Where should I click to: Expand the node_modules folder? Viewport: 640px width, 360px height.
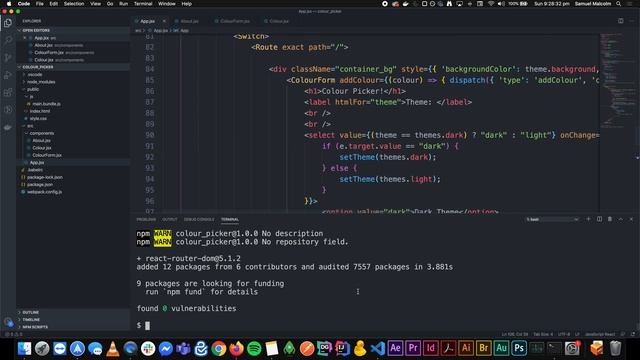pyautogui.click(x=41, y=82)
